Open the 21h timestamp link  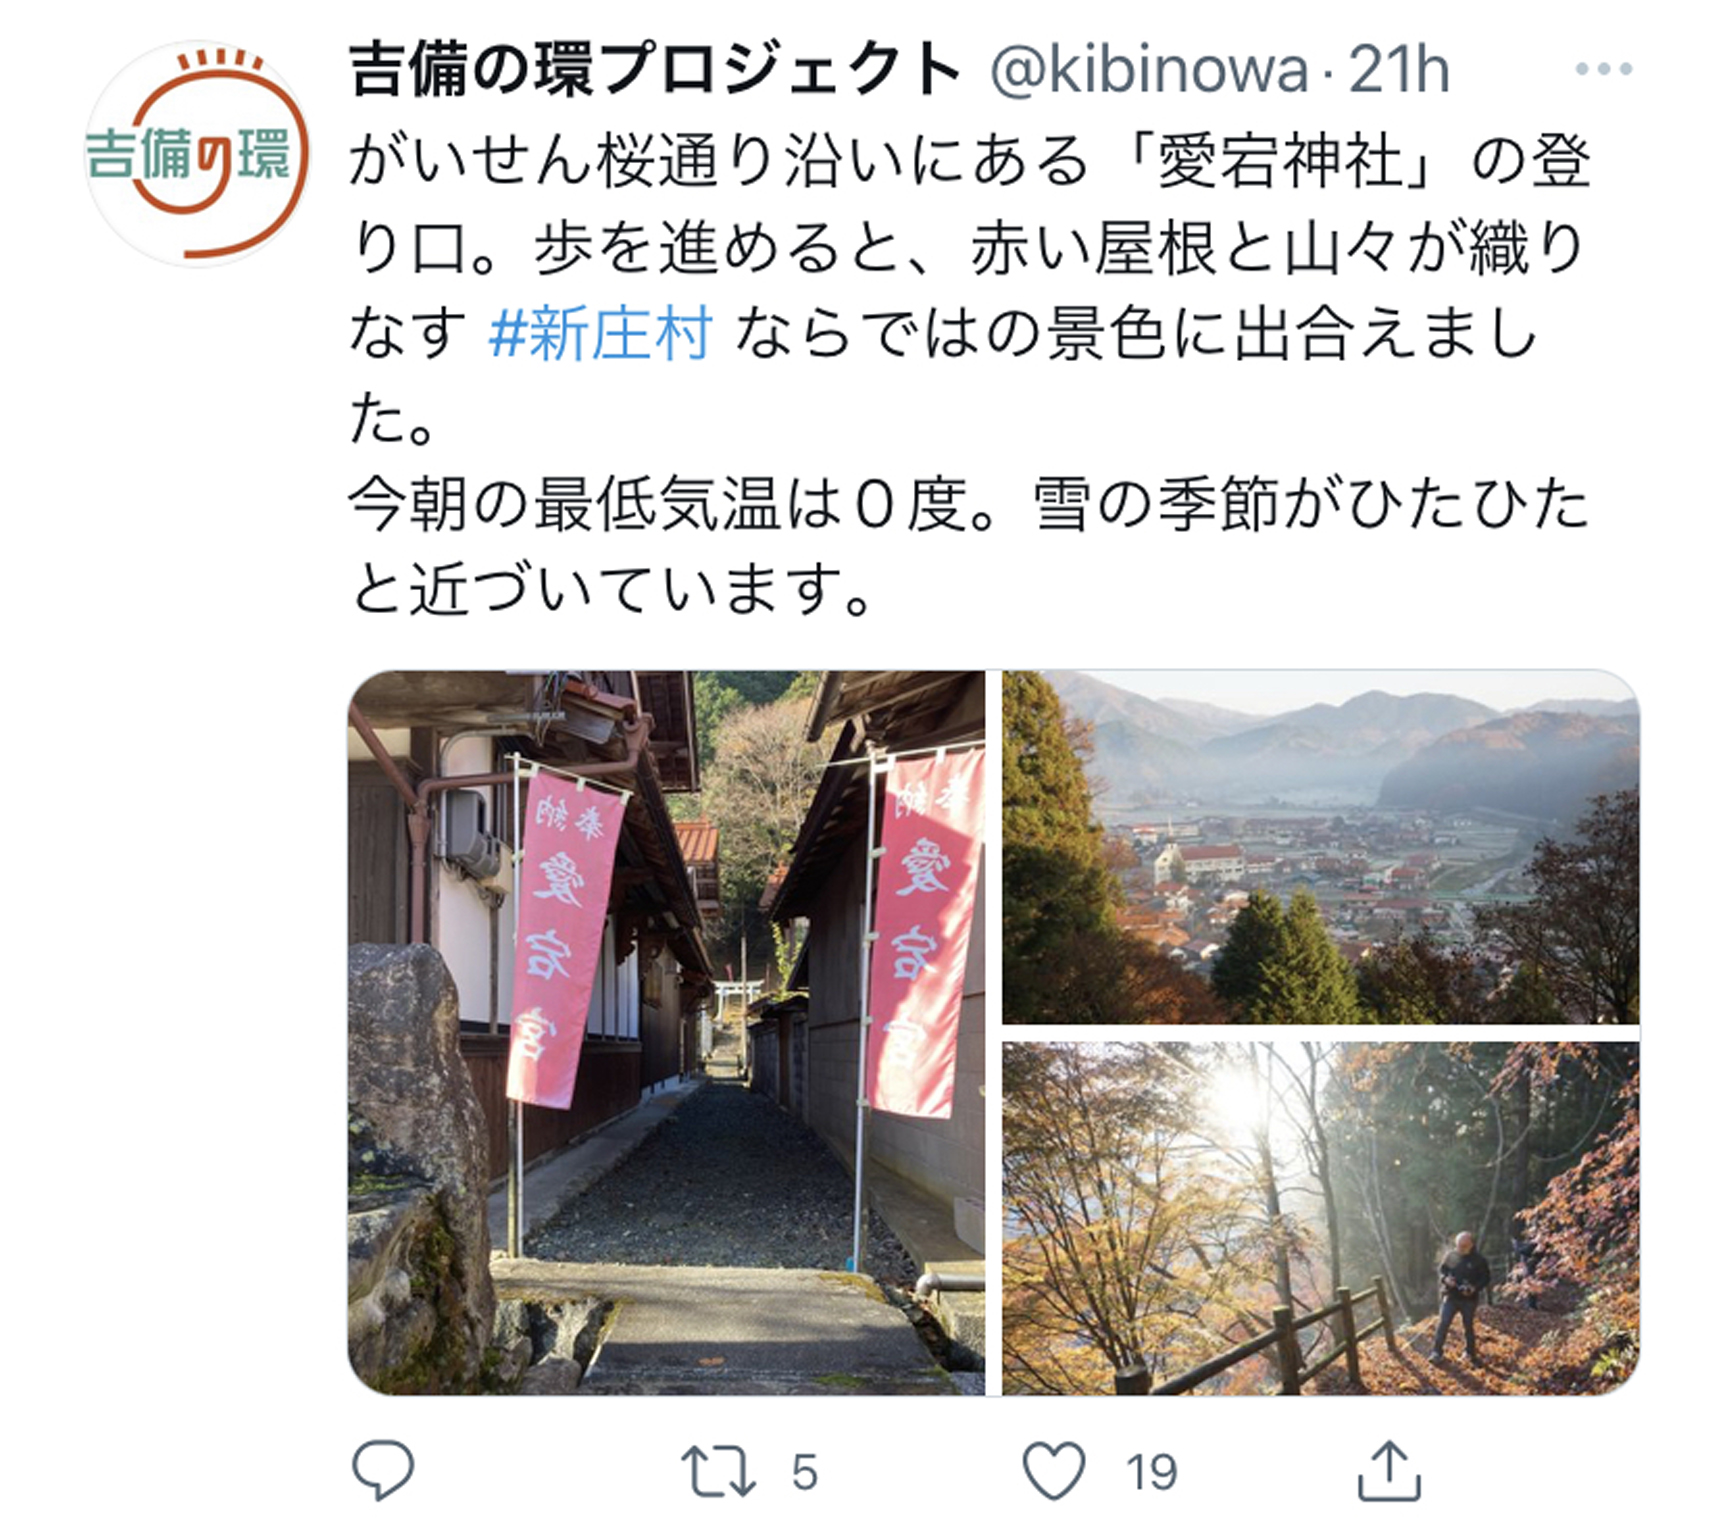coord(1398,70)
